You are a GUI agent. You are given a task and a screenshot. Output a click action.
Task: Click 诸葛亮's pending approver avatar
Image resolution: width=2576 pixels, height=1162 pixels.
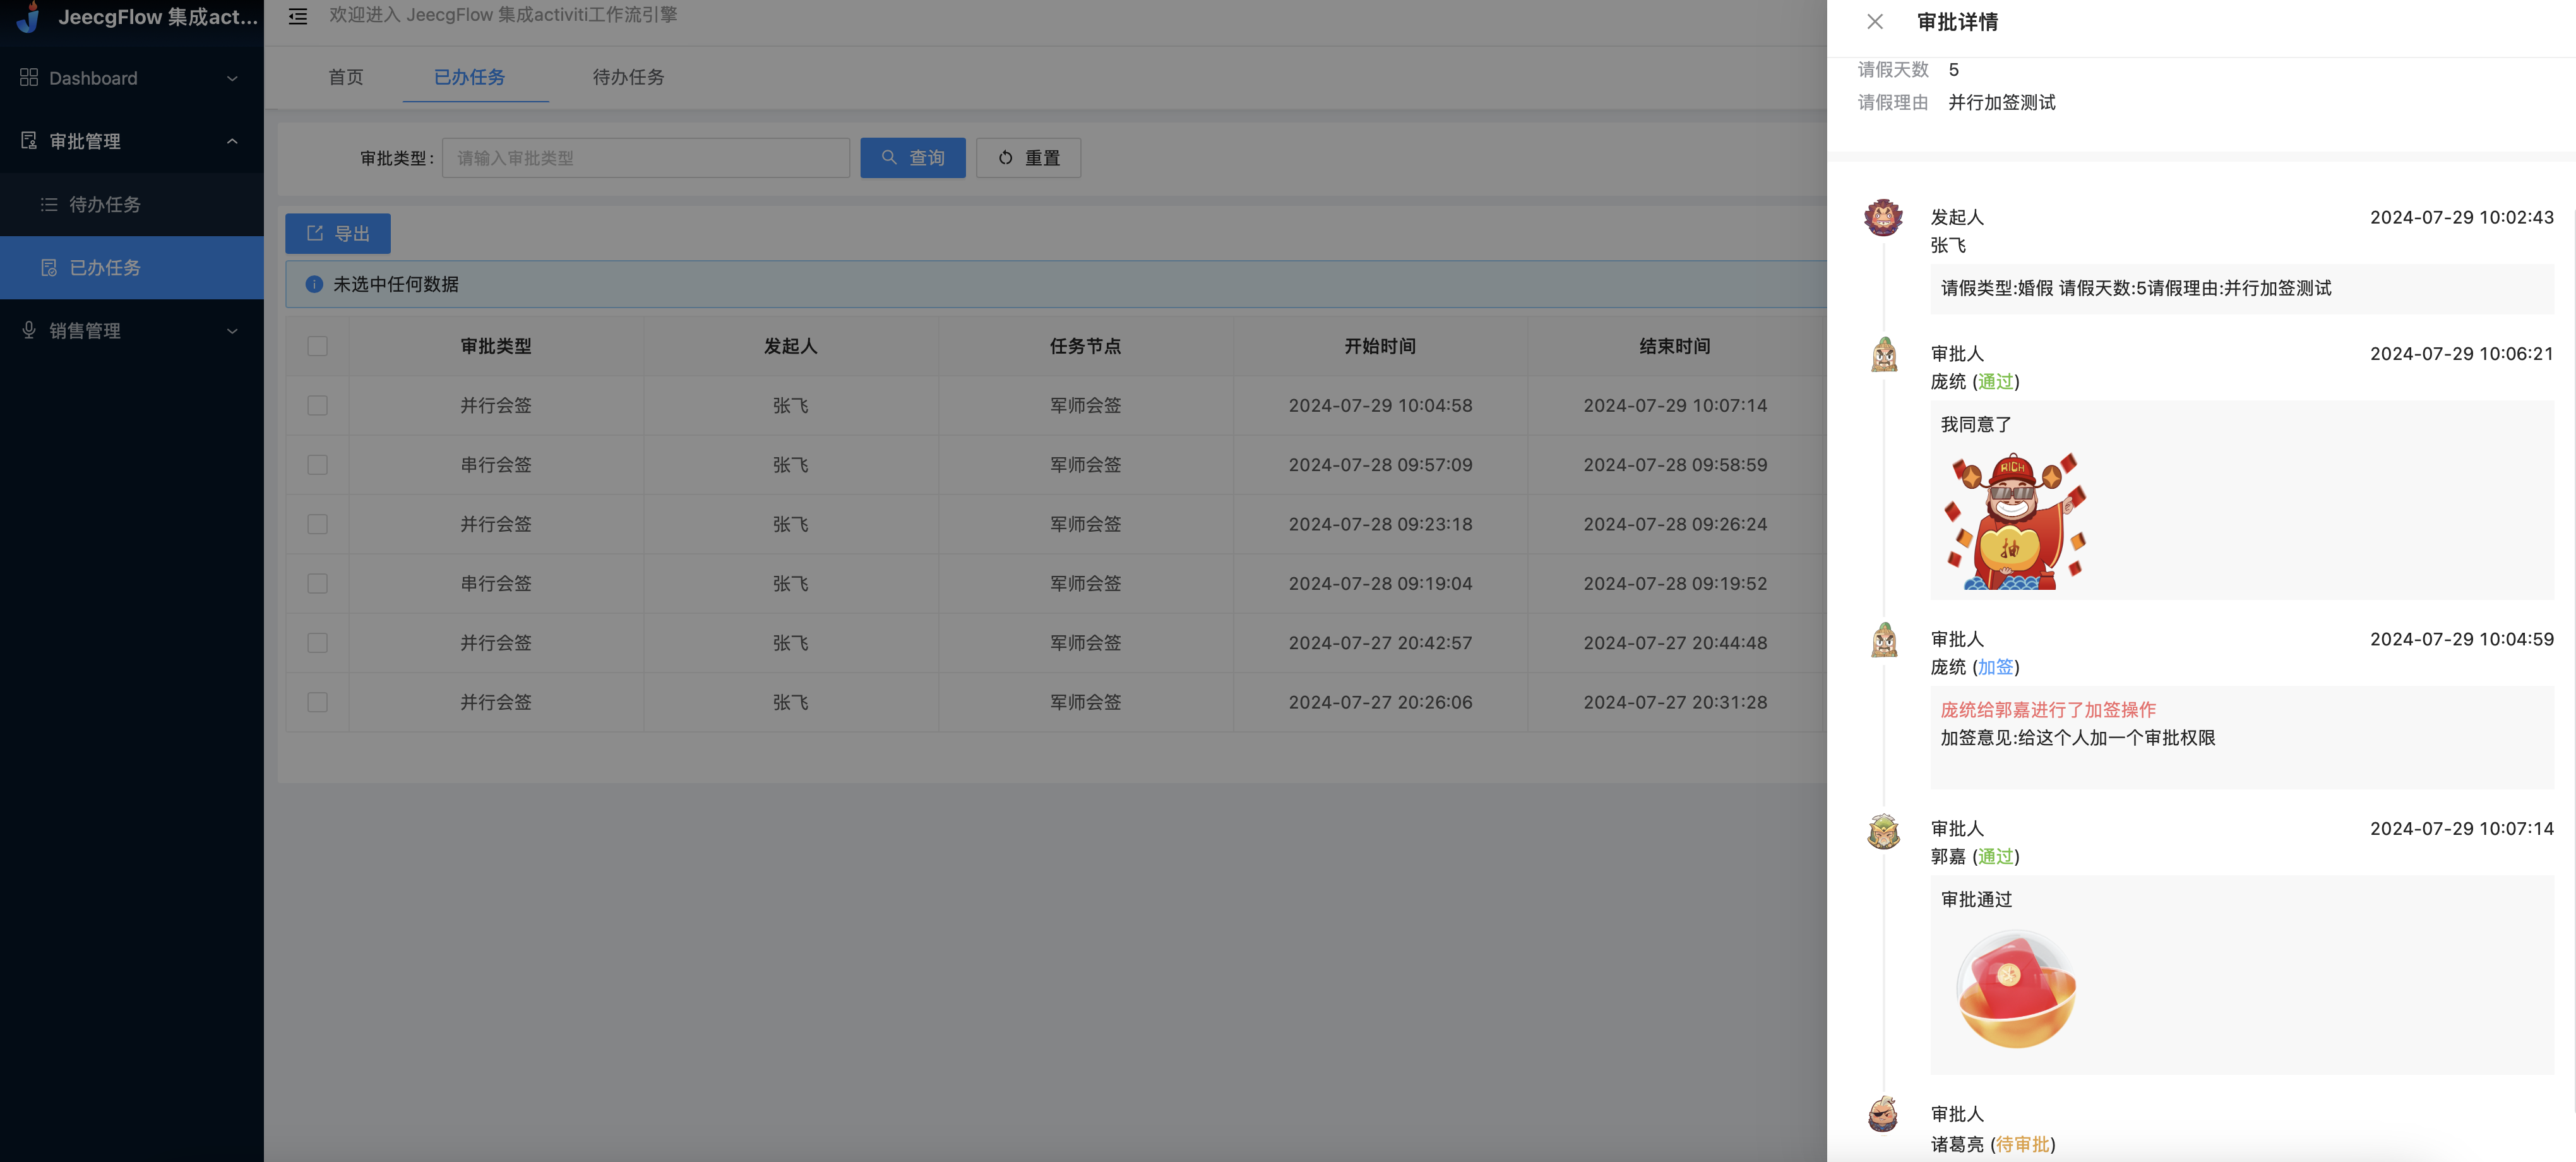tap(1883, 1114)
